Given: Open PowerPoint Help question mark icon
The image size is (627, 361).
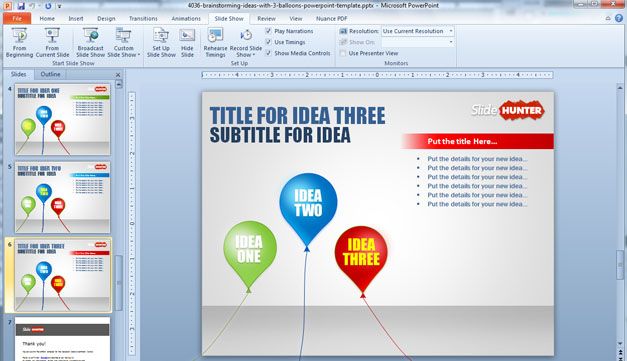Looking at the screenshot, I should 619,18.
